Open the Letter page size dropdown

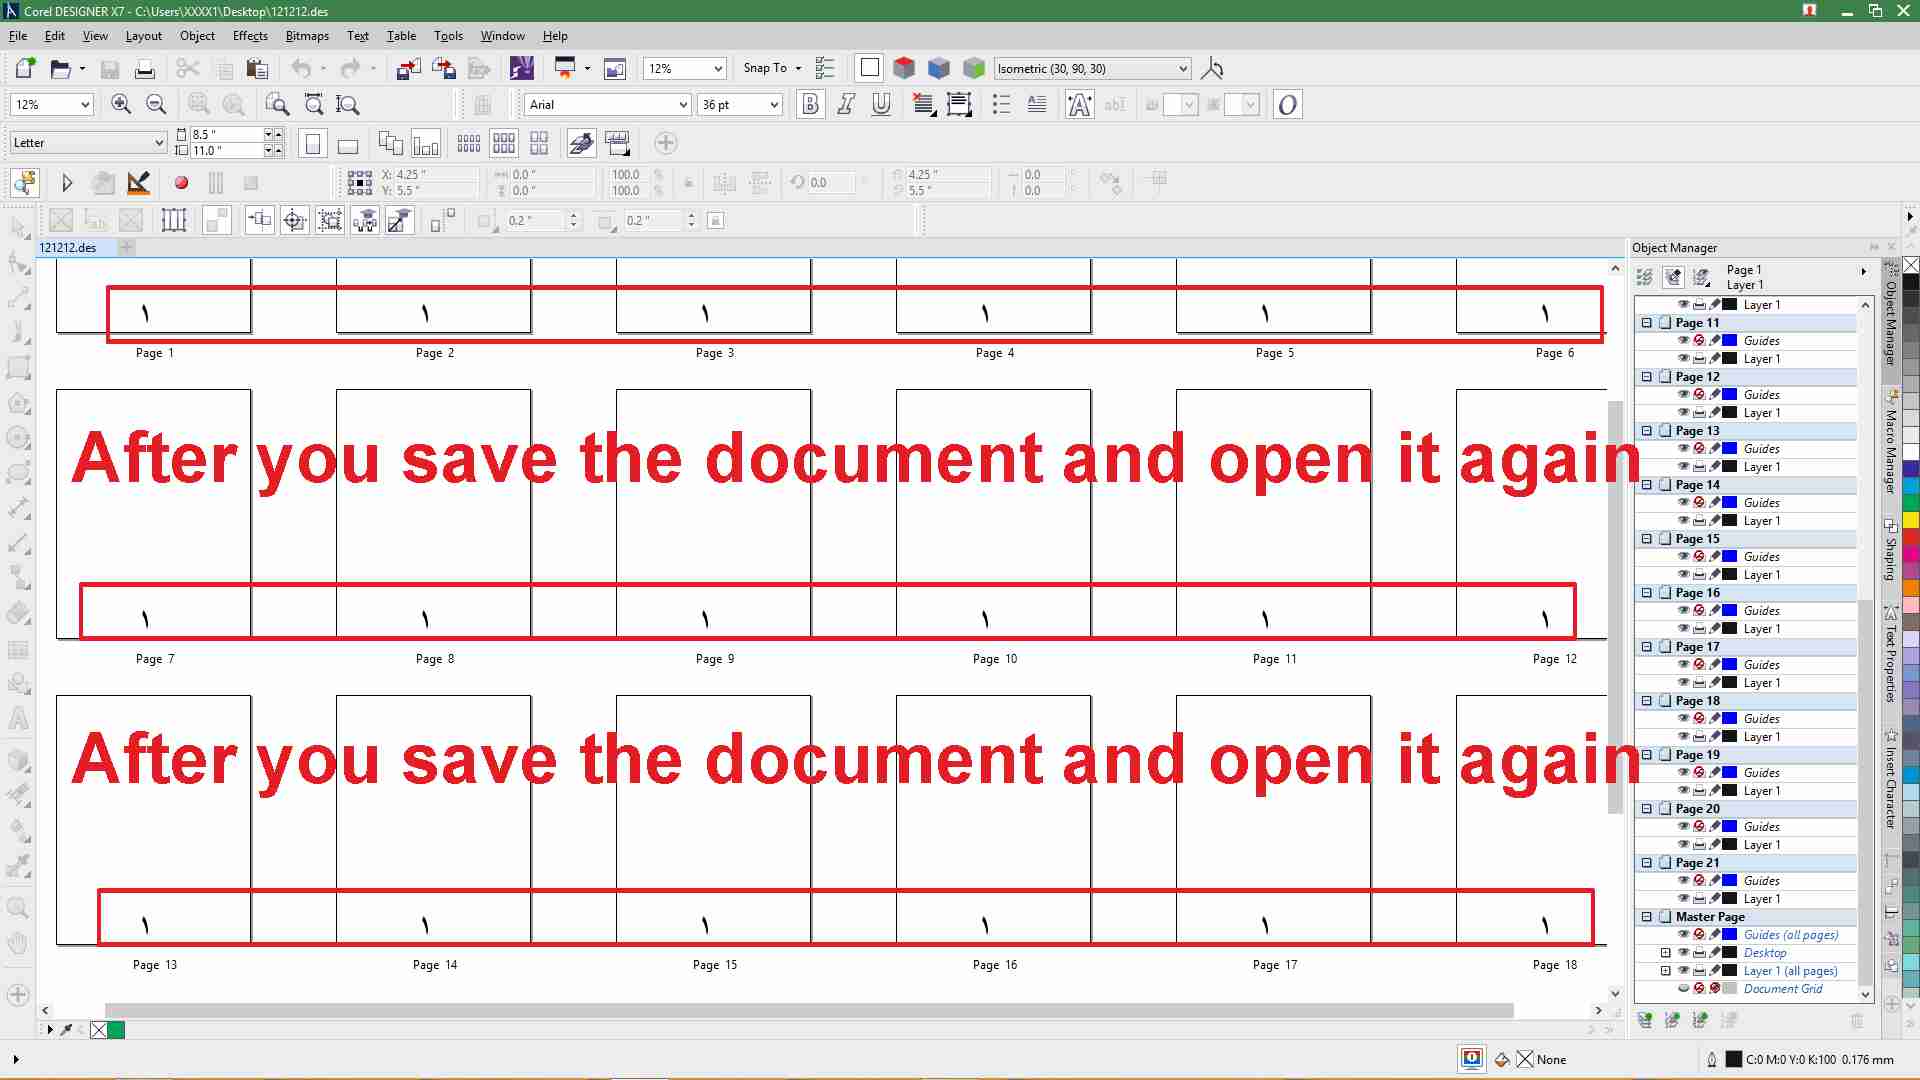pyautogui.click(x=158, y=143)
